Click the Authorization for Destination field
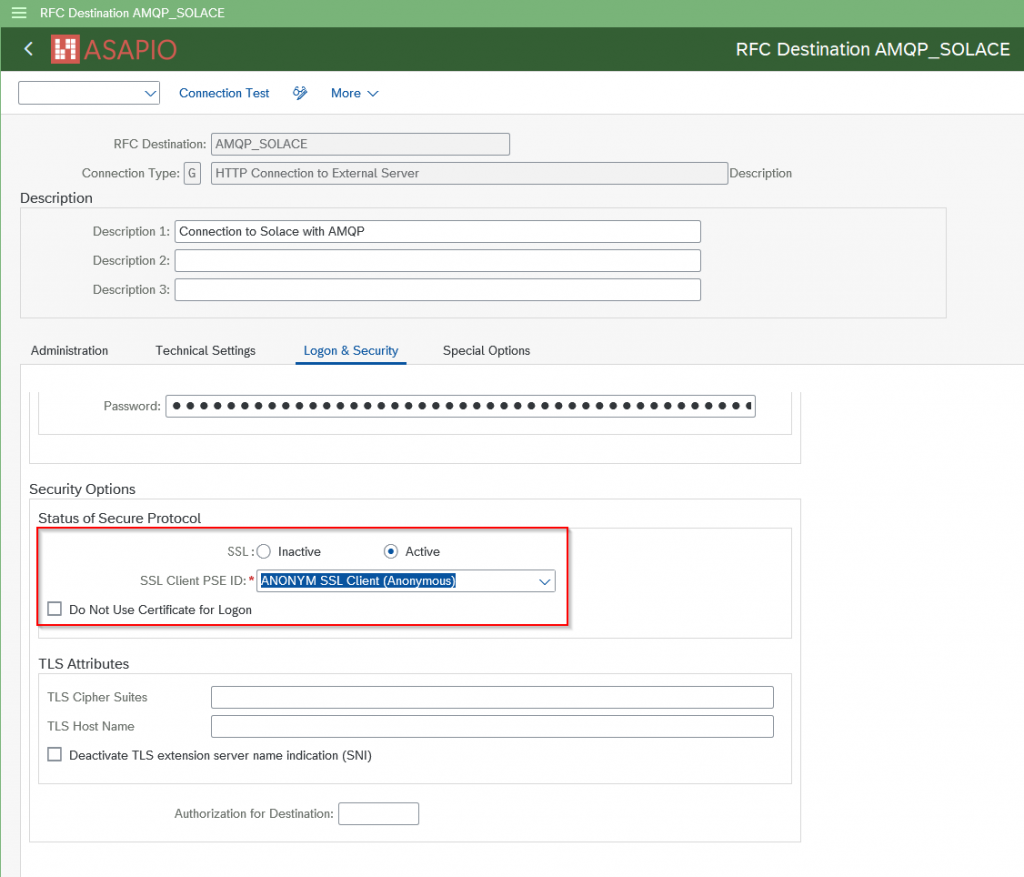The width and height of the screenshot is (1024, 877). click(x=378, y=814)
